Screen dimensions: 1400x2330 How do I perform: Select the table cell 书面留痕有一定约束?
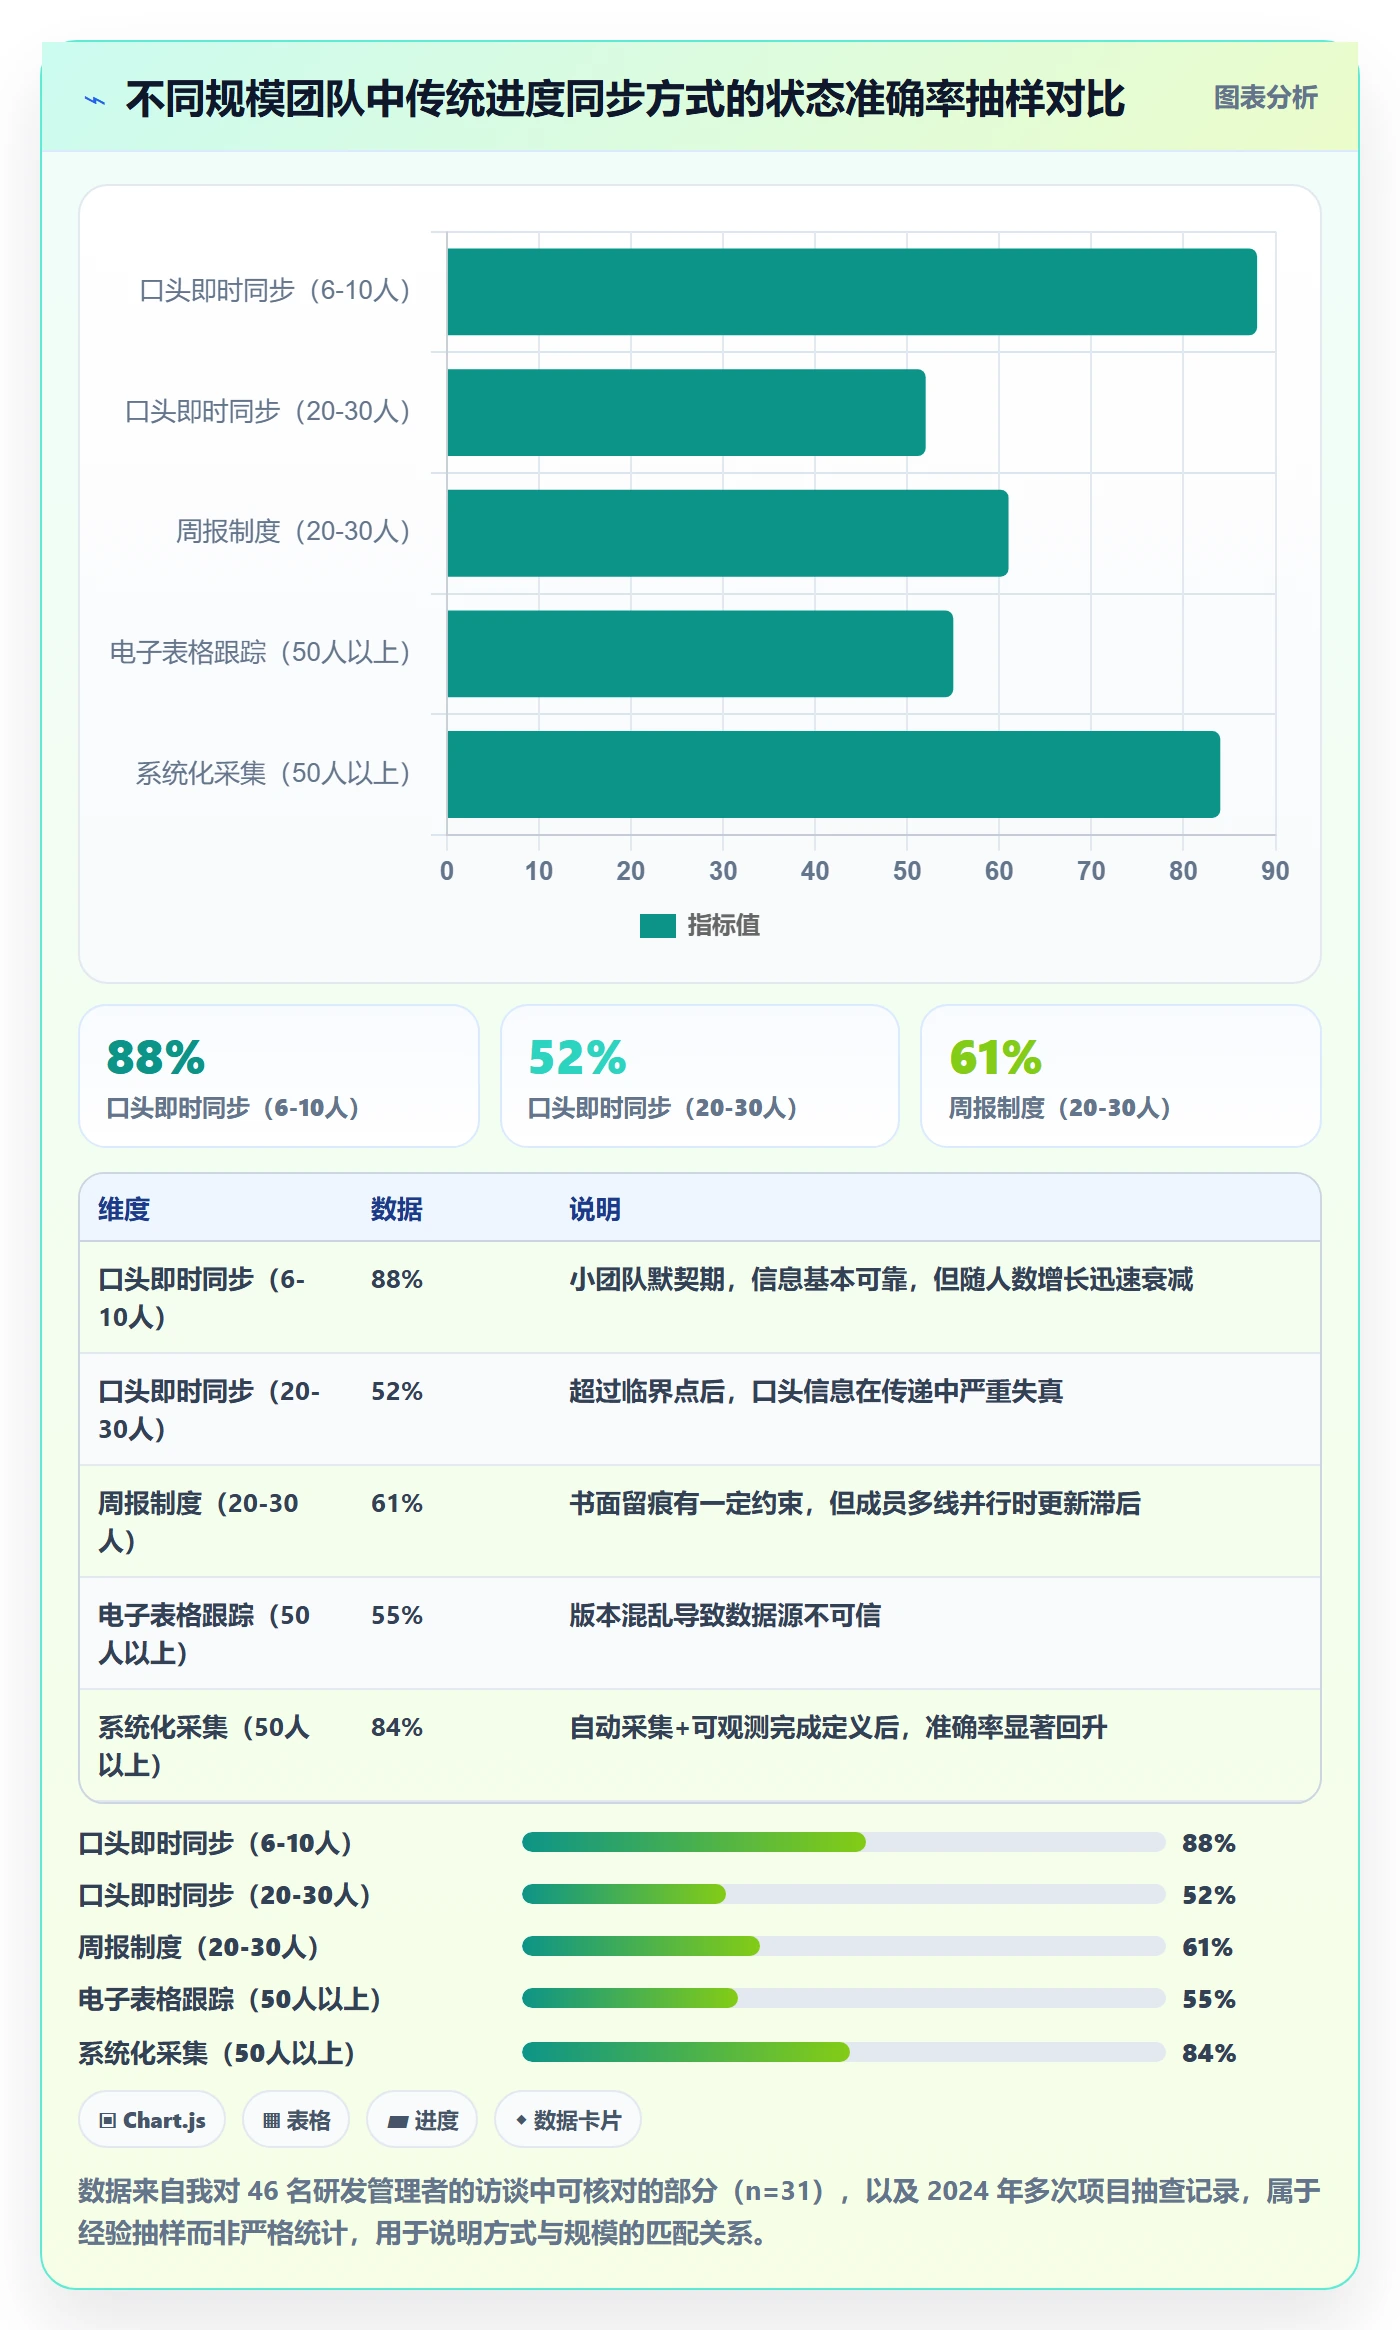(x=855, y=1504)
